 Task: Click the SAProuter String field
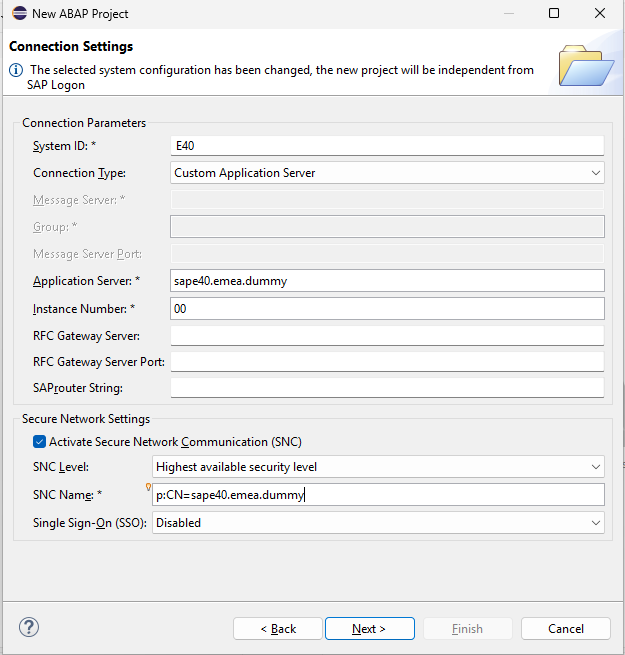387,388
